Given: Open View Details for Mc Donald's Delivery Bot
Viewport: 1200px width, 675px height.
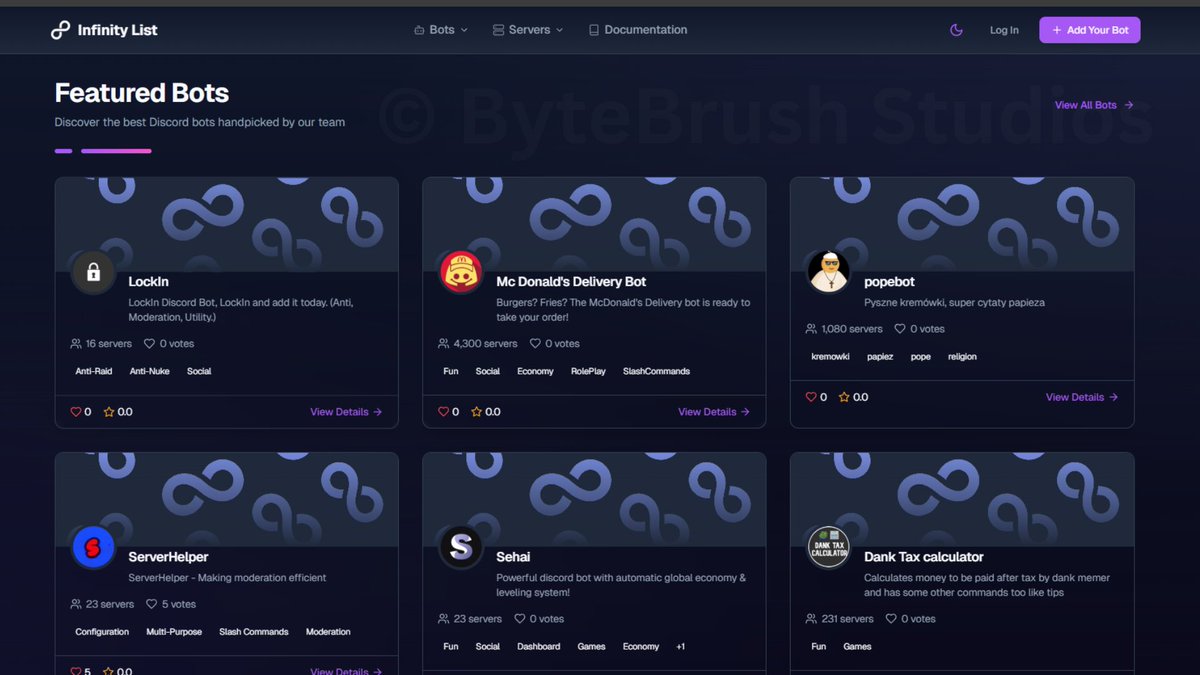Looking at the screenshot, I should 714,412.
